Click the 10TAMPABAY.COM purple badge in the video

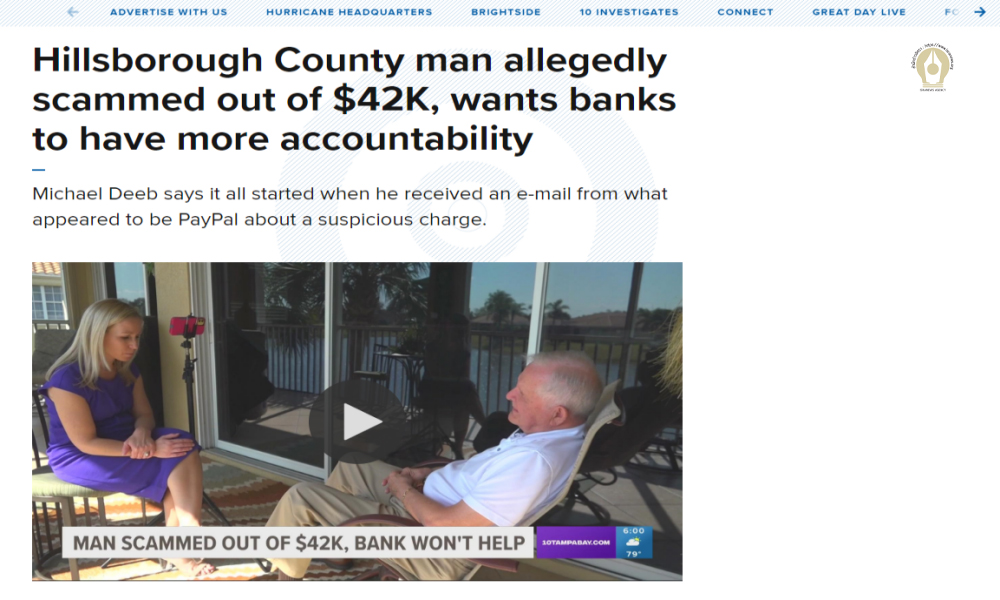[576, 543]
